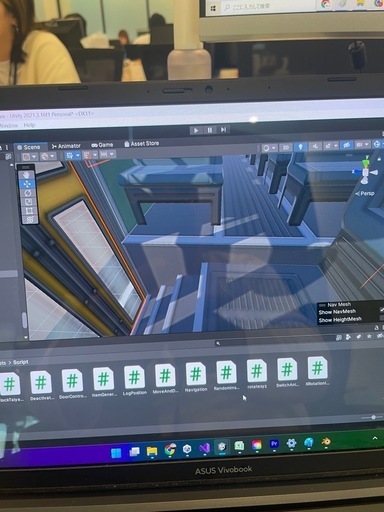
Task: Expand the grid snapping dropdown arrow
Action: point(95,155)
